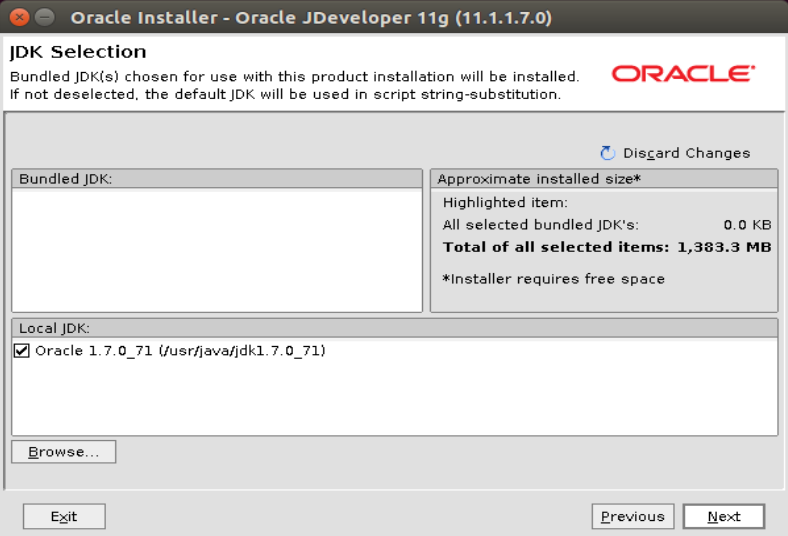Click the Total of all selected items label
788x536 pixels.
click(x=556, y=247)
